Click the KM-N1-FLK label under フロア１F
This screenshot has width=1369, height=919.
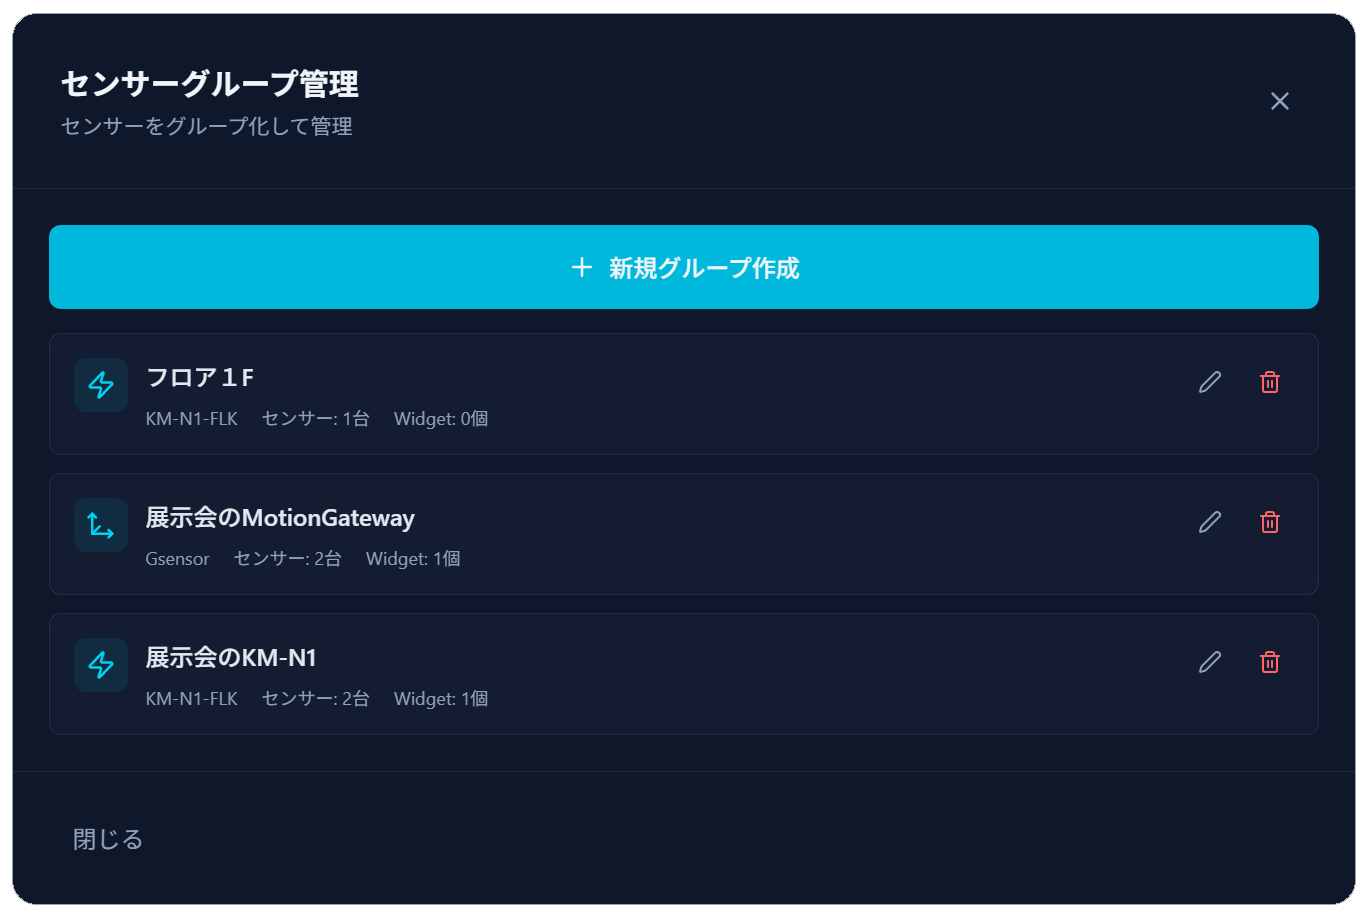click(x=192, y=419)
